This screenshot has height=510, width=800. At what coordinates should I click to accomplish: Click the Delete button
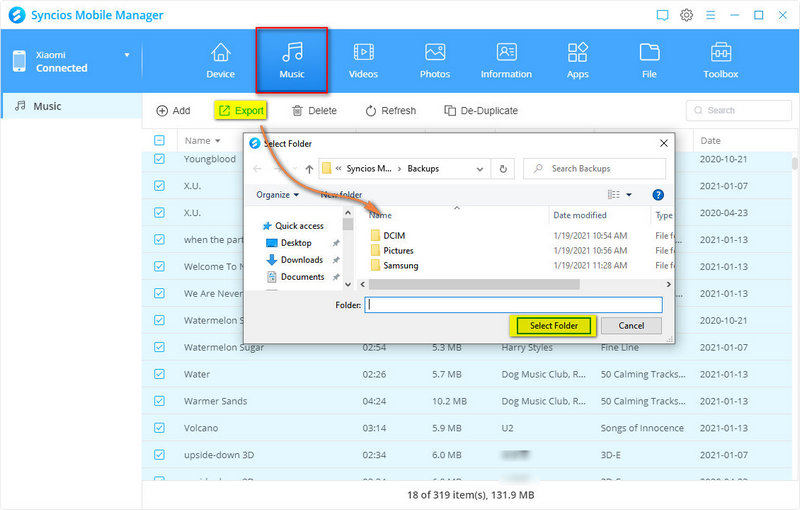pyautogui.click(x=314, y=111)
